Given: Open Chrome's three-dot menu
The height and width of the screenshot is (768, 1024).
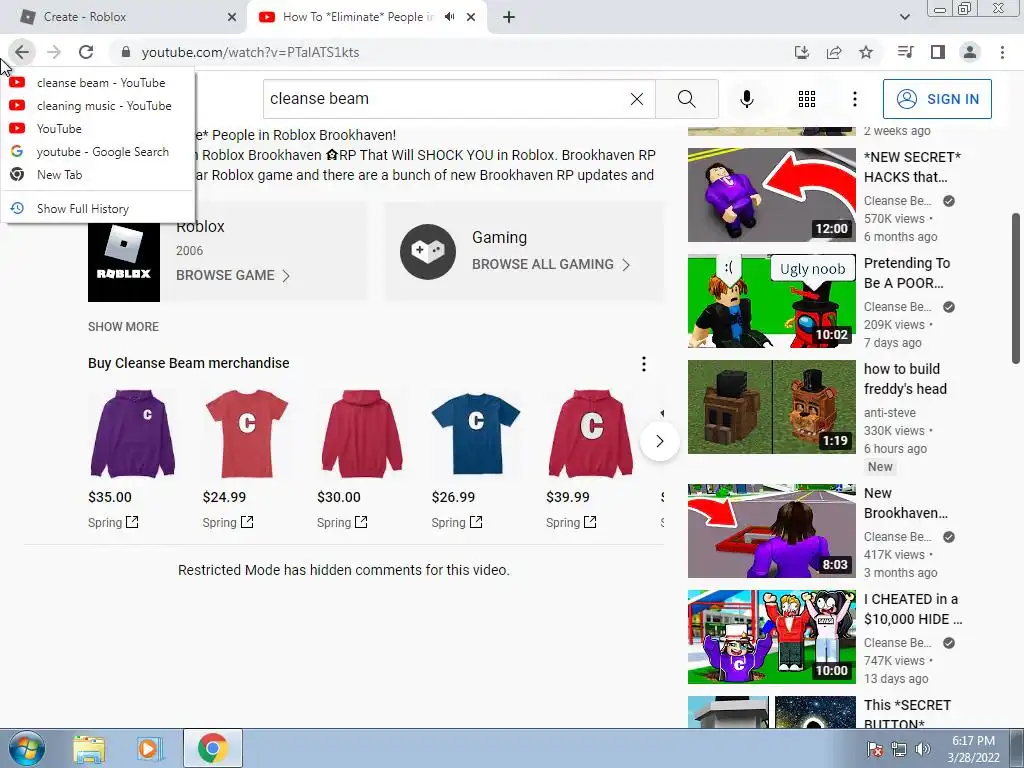Looking at the screenshot, I should tap(1002, 52).
